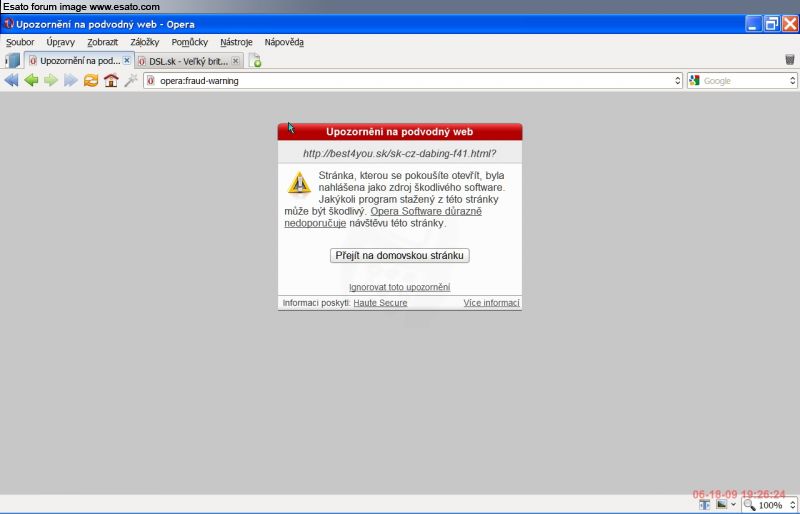The width and height of the screenshot is (800, 514).
Task: Minimize the Opera window
Action: [754, 23]
